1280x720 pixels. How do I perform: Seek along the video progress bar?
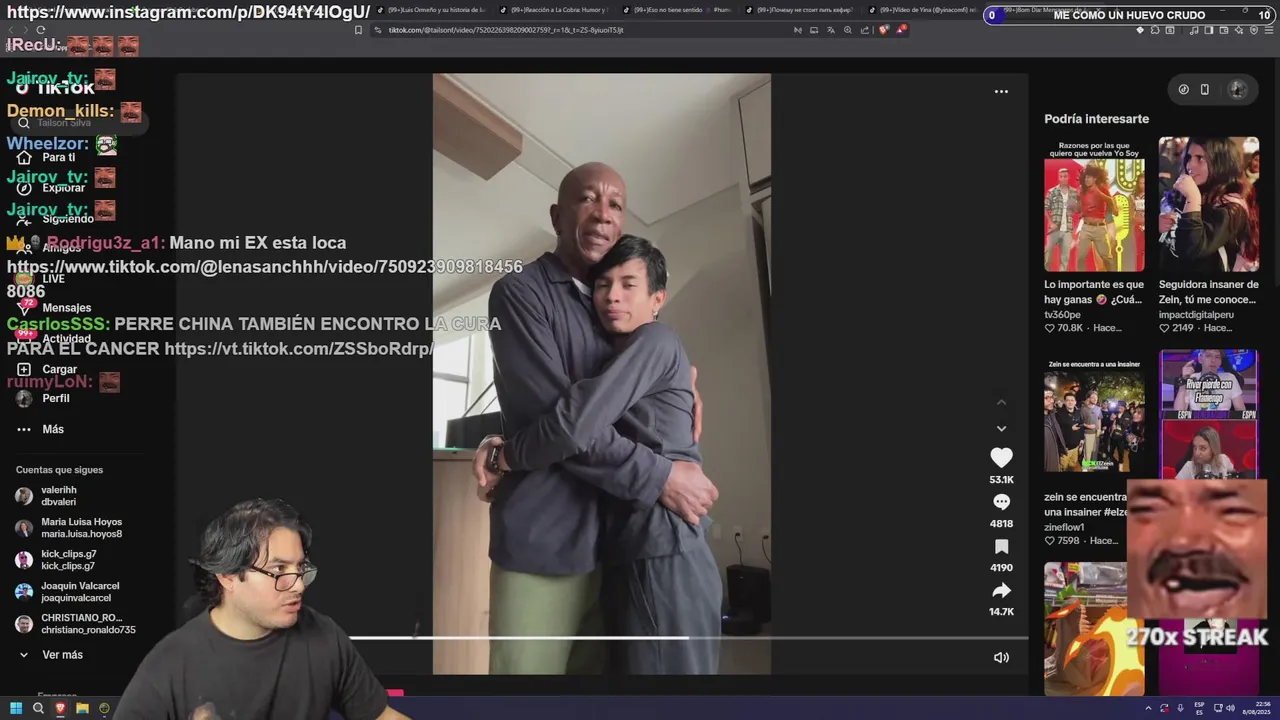[x=688, y=637]
